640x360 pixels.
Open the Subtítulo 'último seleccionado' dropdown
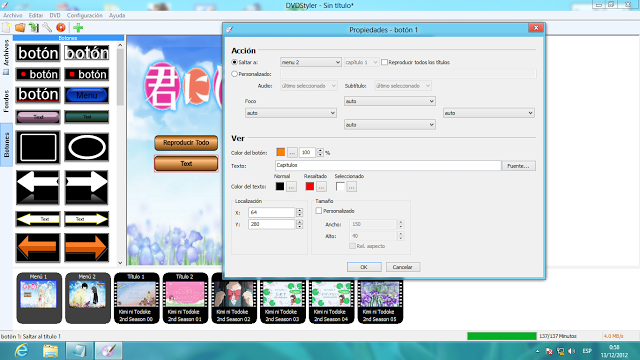click(403, 86)
